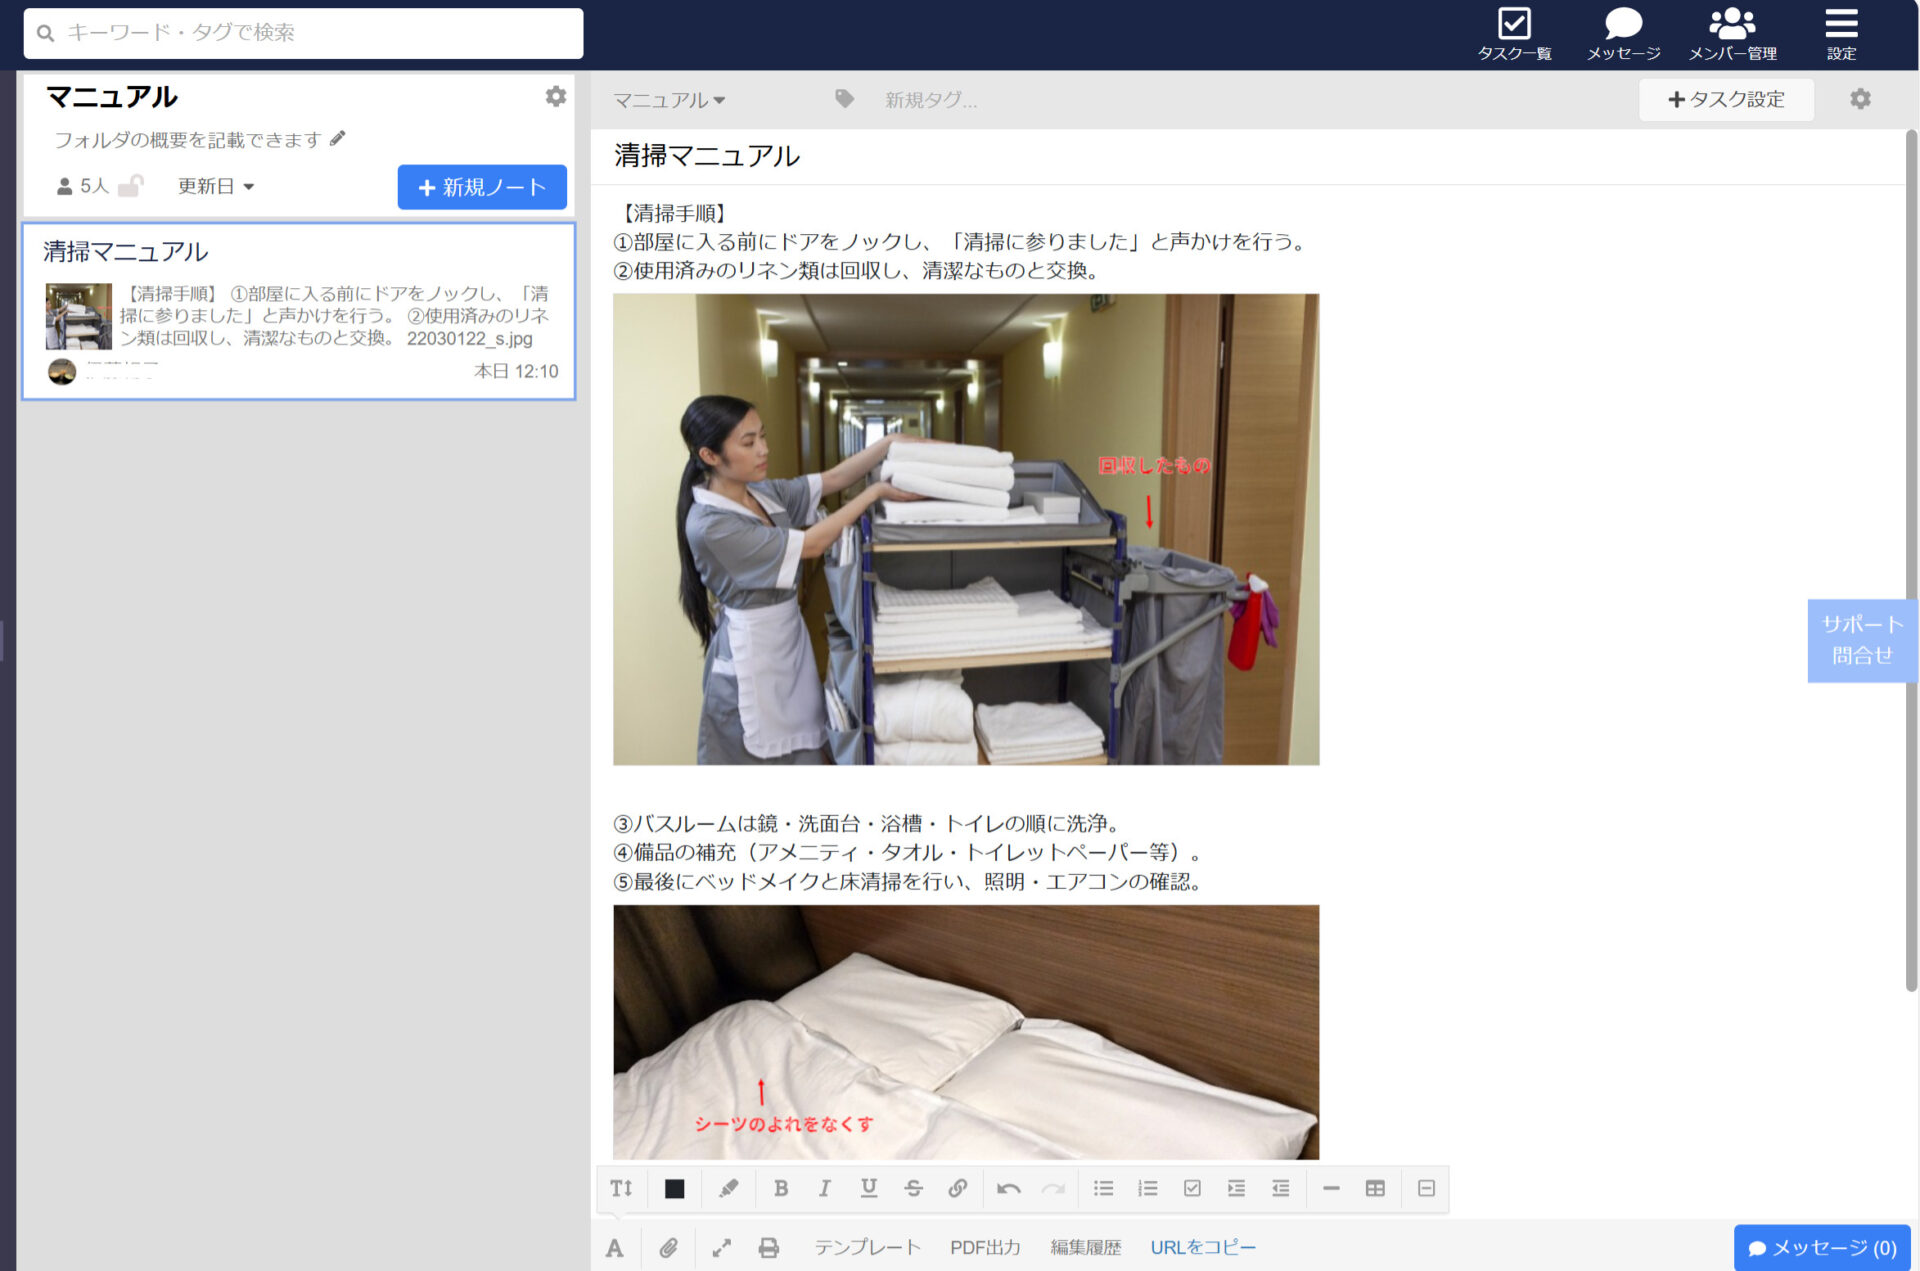Open the text color swatch

[x=674, y=1188]
